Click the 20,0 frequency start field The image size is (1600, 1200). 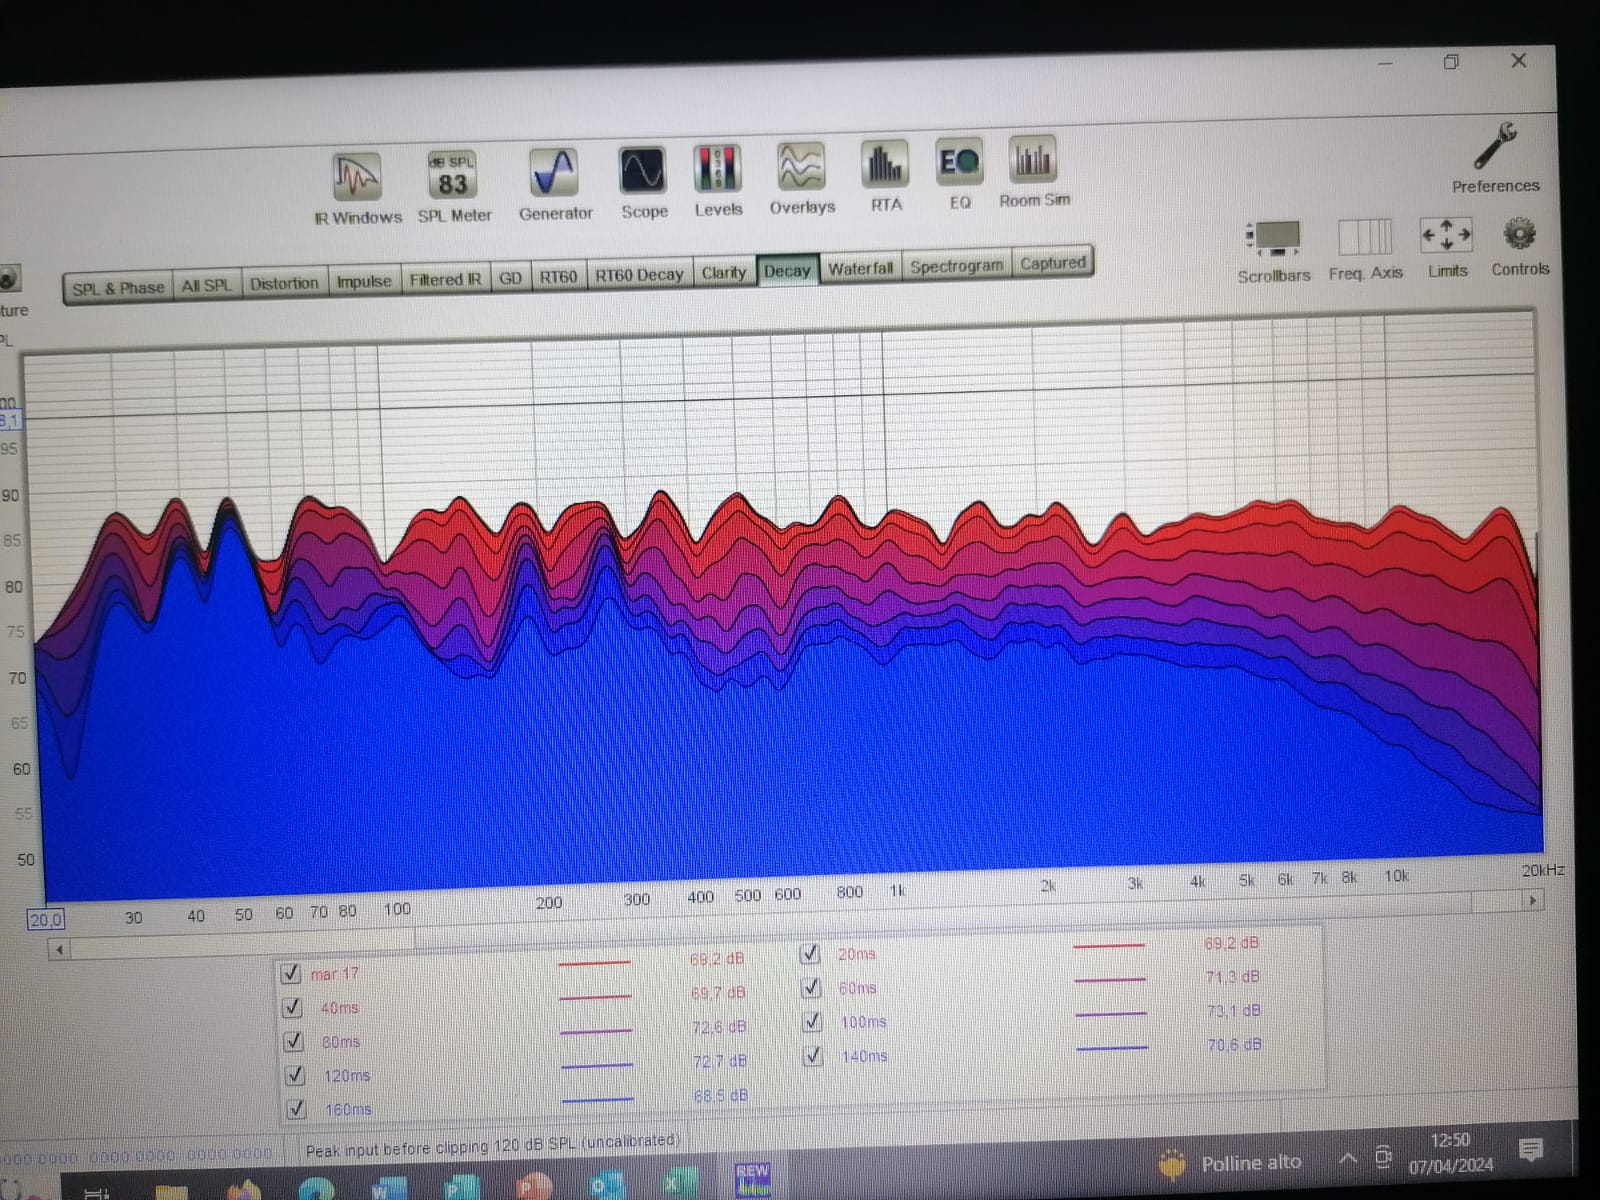pos(45,919)
